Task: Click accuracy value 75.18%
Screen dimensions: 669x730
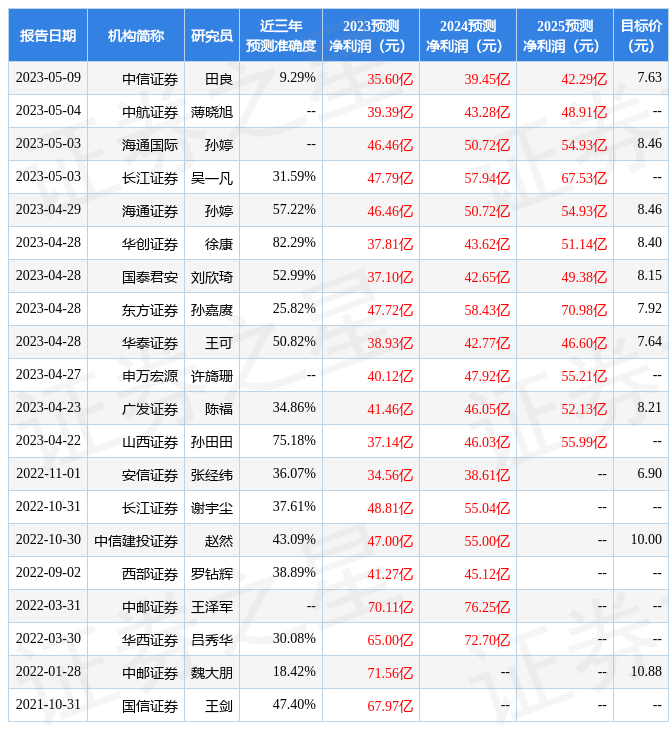Action: [294, 441]
